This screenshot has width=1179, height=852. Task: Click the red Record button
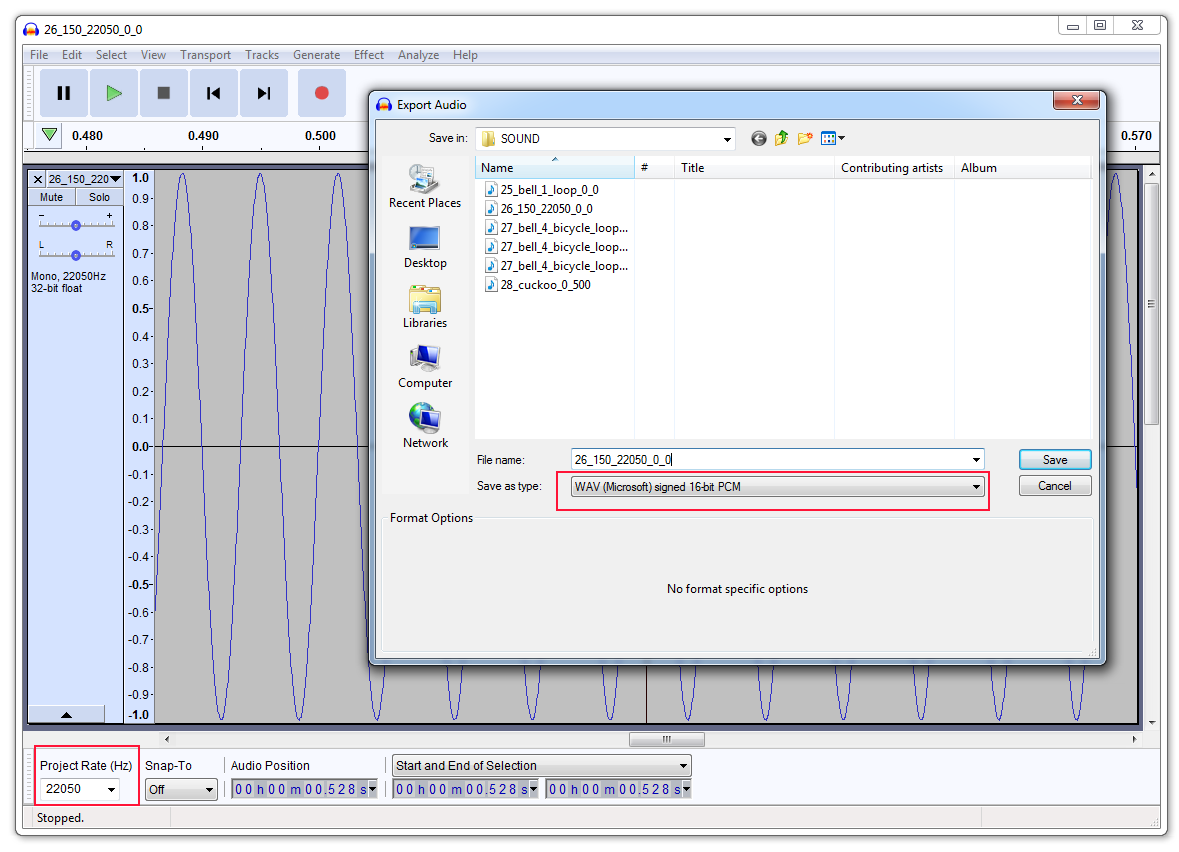322,93
